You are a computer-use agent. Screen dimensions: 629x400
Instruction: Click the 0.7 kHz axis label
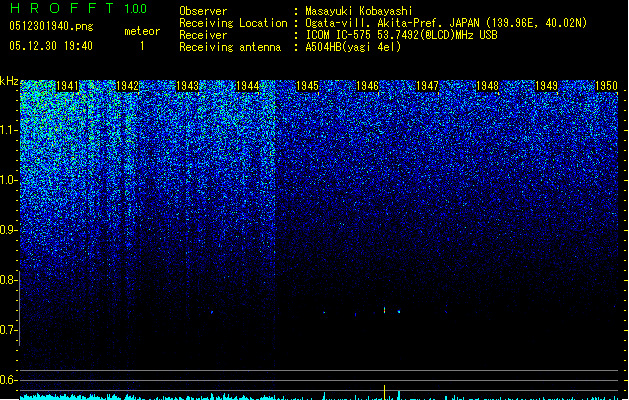click(9, 330)
